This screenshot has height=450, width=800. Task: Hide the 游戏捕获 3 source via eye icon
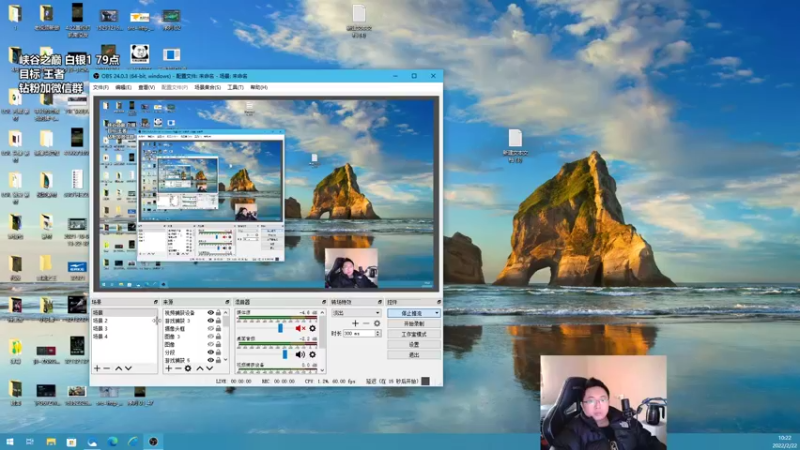pyautogui.click(x=210, y=320)
